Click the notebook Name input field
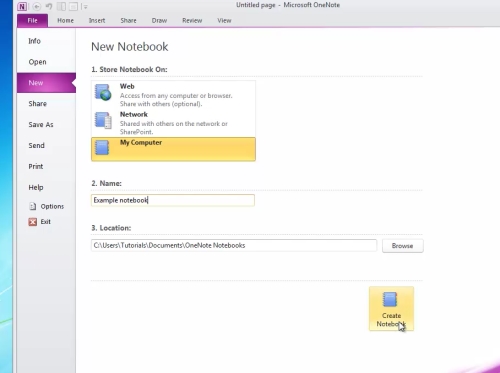The width and height of the screenshot is (500, 373). point(173,200)
